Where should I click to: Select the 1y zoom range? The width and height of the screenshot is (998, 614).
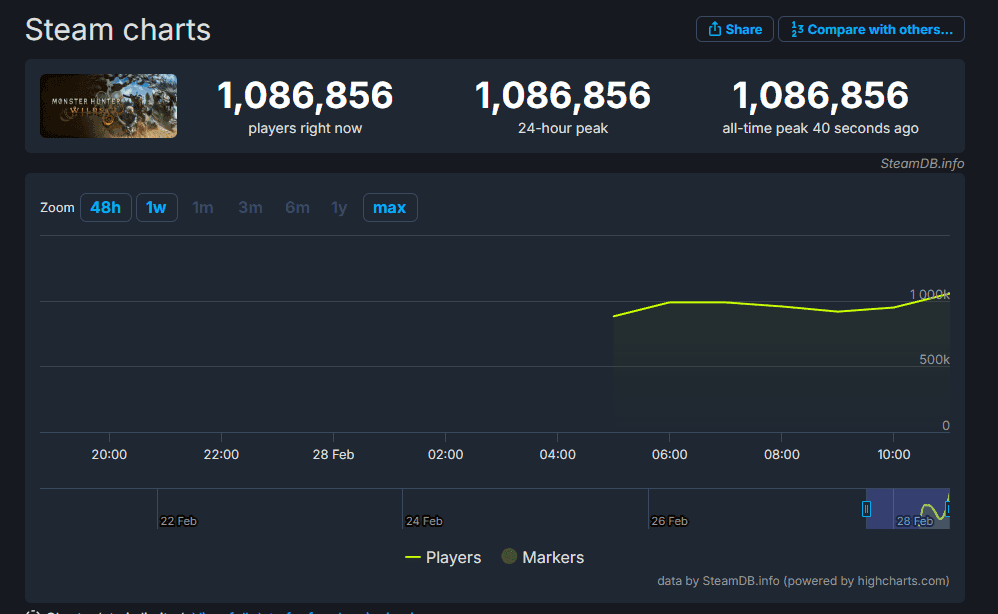coord(339,207)
